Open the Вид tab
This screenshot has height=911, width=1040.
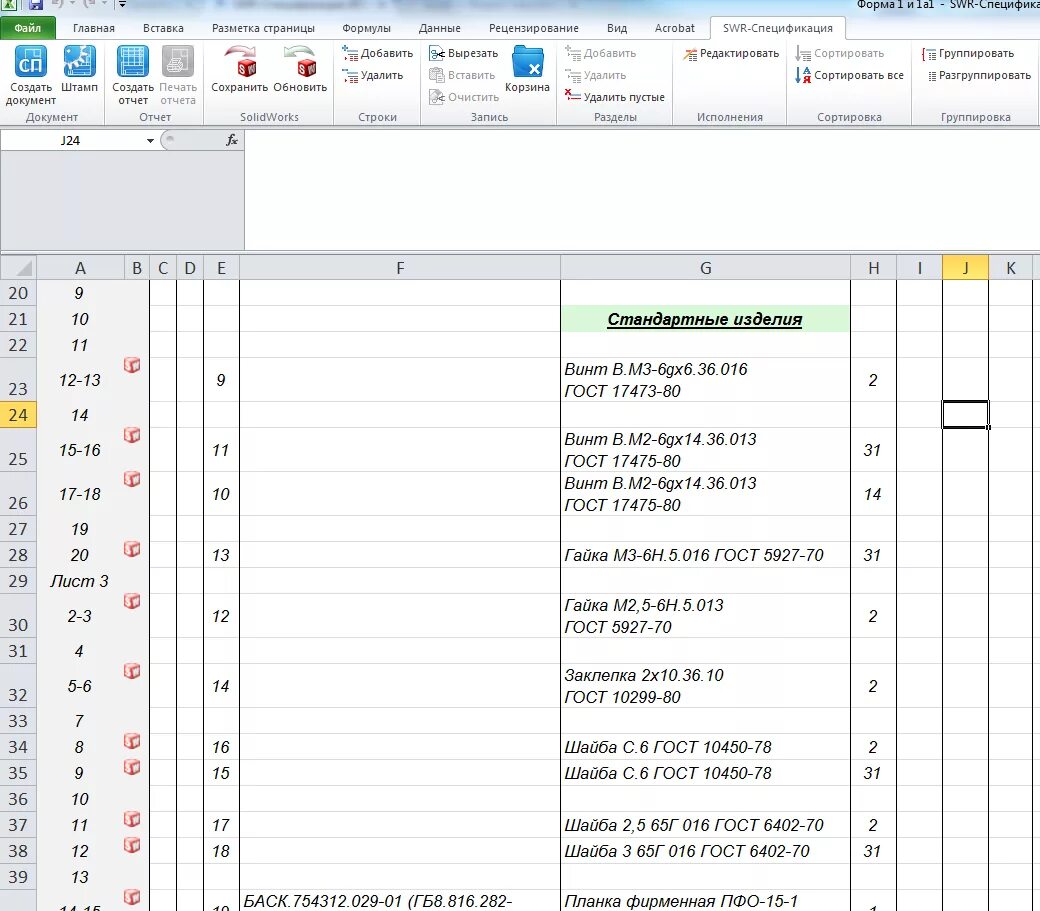(617, 28)
